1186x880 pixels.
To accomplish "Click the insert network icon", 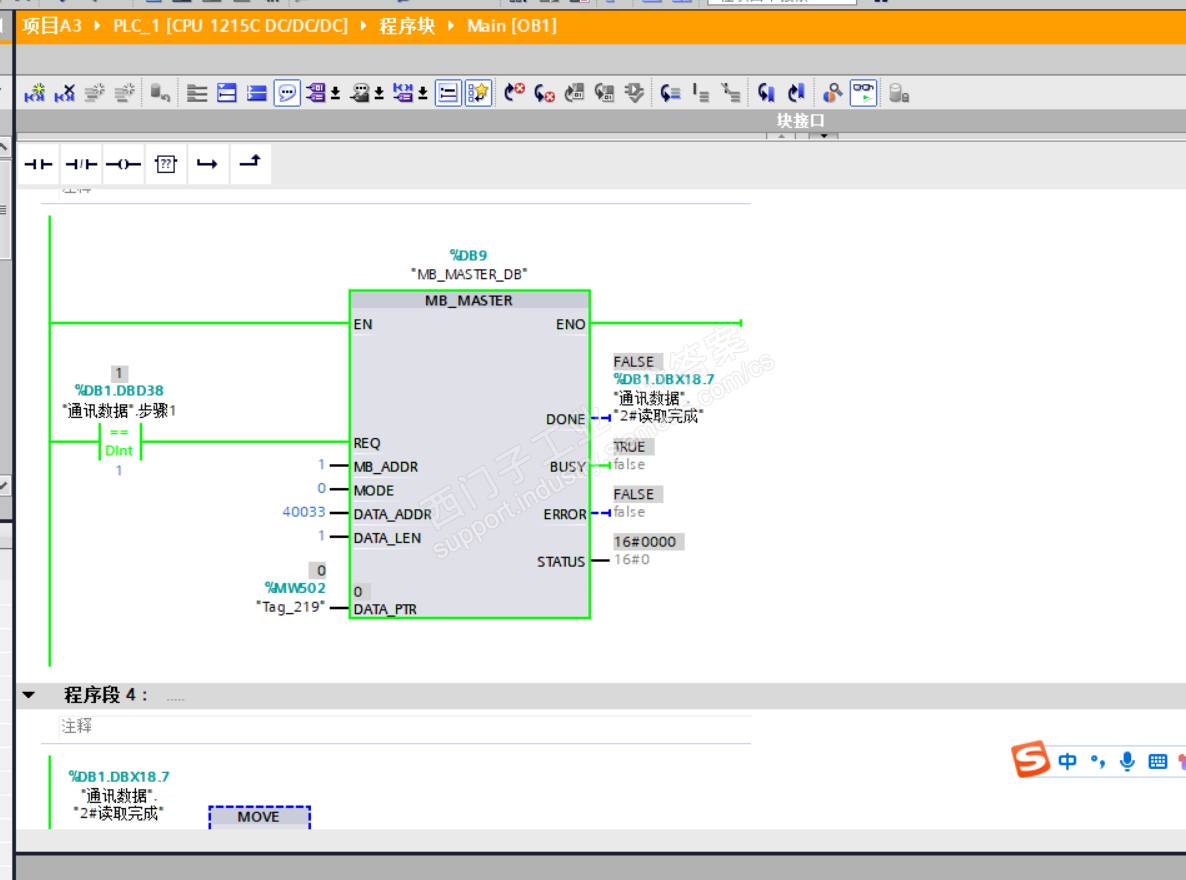I will click(x=35, y=93).
